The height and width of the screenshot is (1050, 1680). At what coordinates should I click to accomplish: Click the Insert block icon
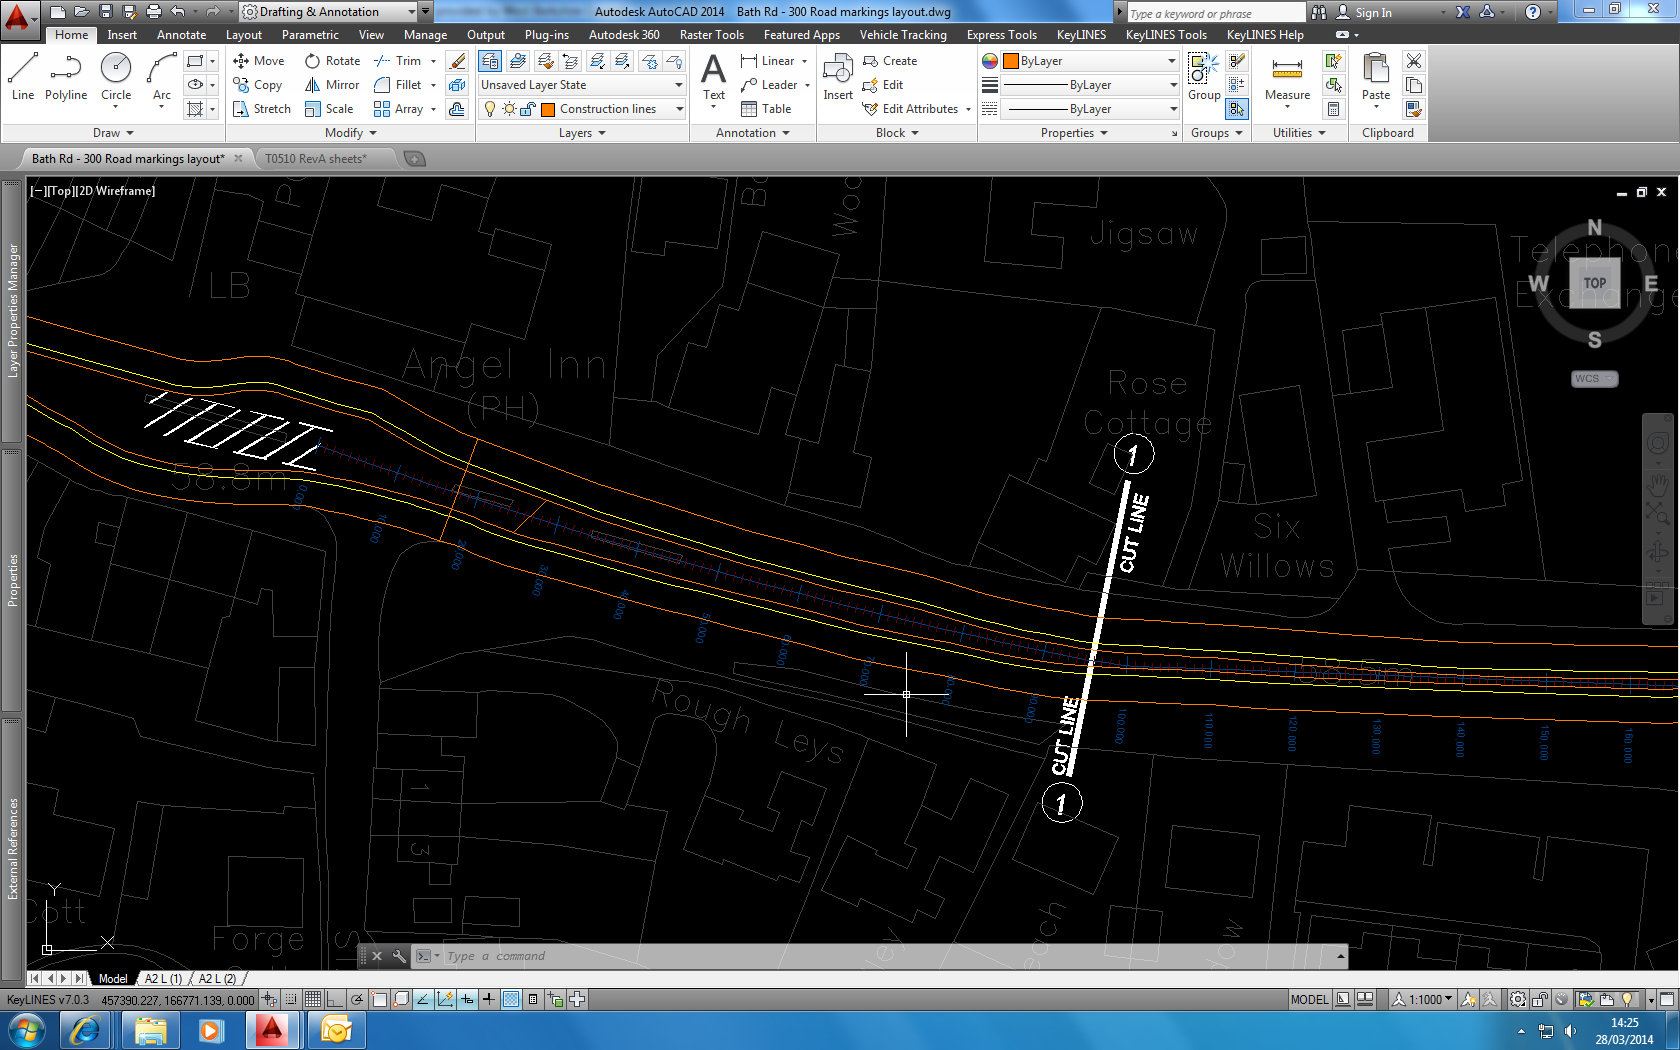pyautogui.click(x=838, y=77)
